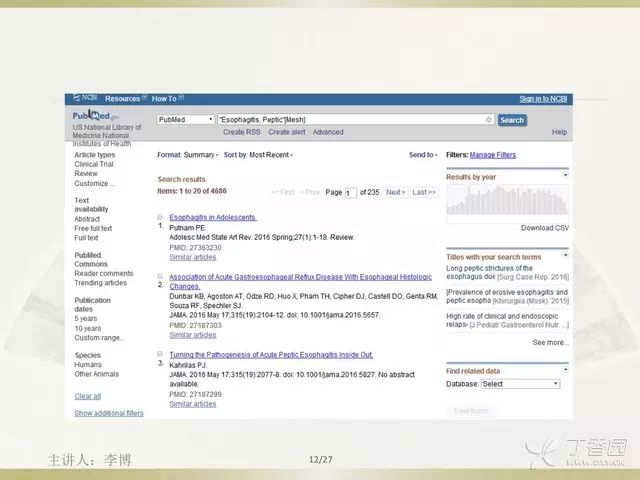Open the PubMed database dropdown
This screenshot has height=480, width=640.
coord(186,120)
